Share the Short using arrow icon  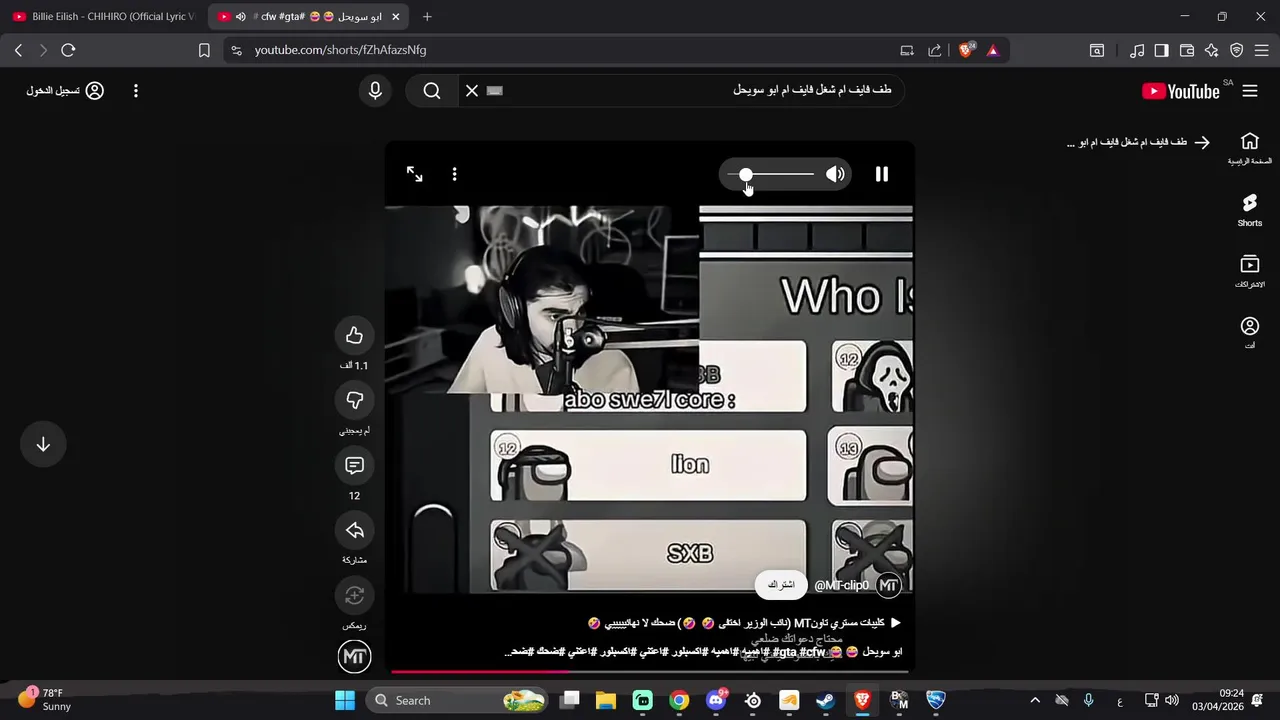point(354,530)
